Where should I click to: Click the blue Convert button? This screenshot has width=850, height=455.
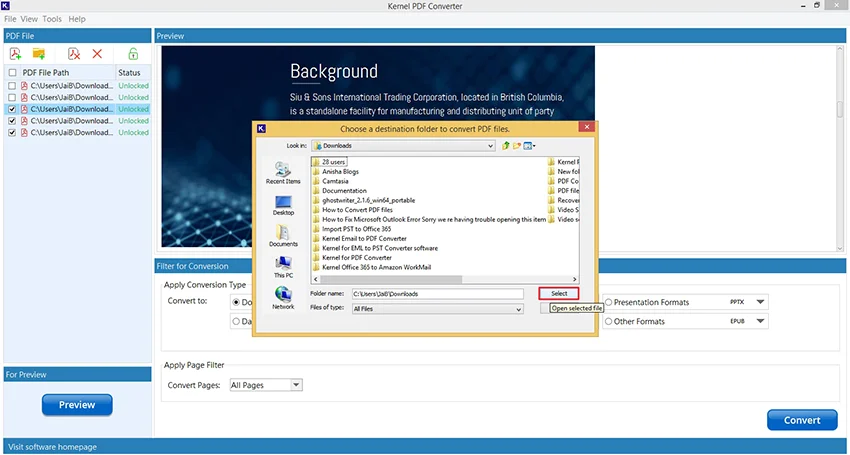pyautogui.click(x=802, y=420)
